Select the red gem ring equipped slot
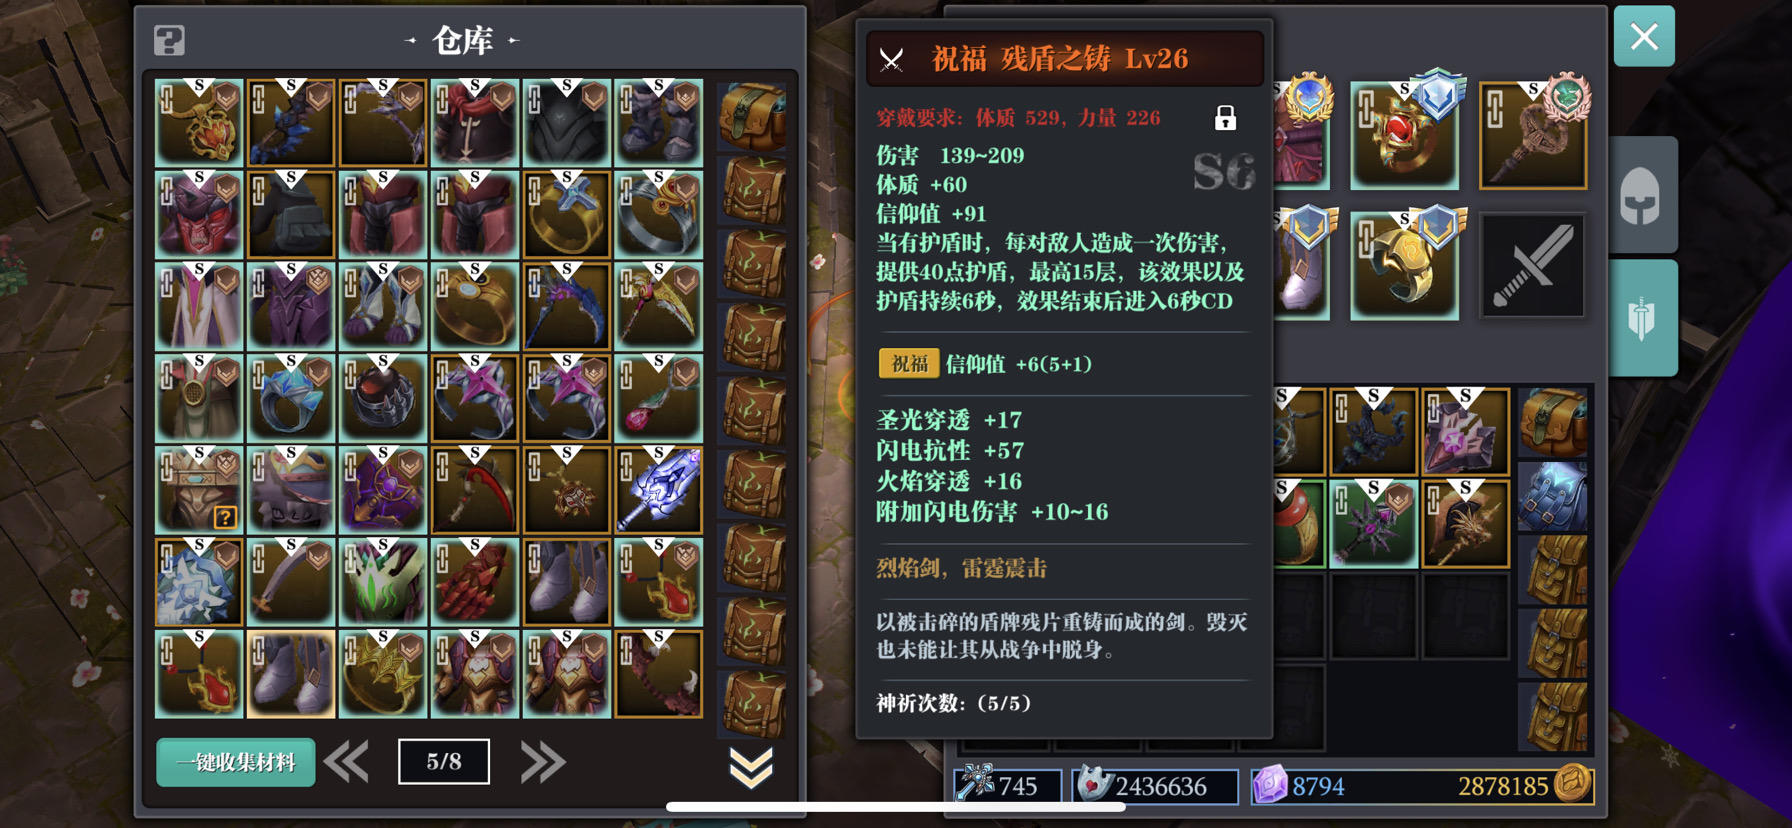Screen dimensions: 1792x828 1405,136
